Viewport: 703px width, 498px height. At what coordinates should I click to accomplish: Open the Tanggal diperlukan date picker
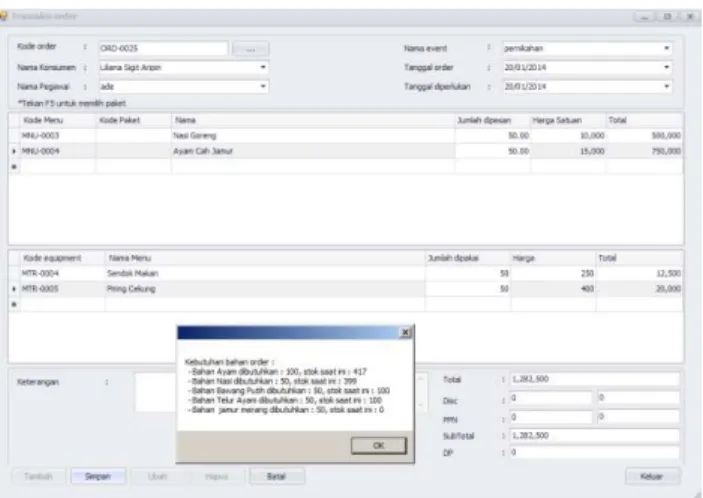[x=667, y=86]
